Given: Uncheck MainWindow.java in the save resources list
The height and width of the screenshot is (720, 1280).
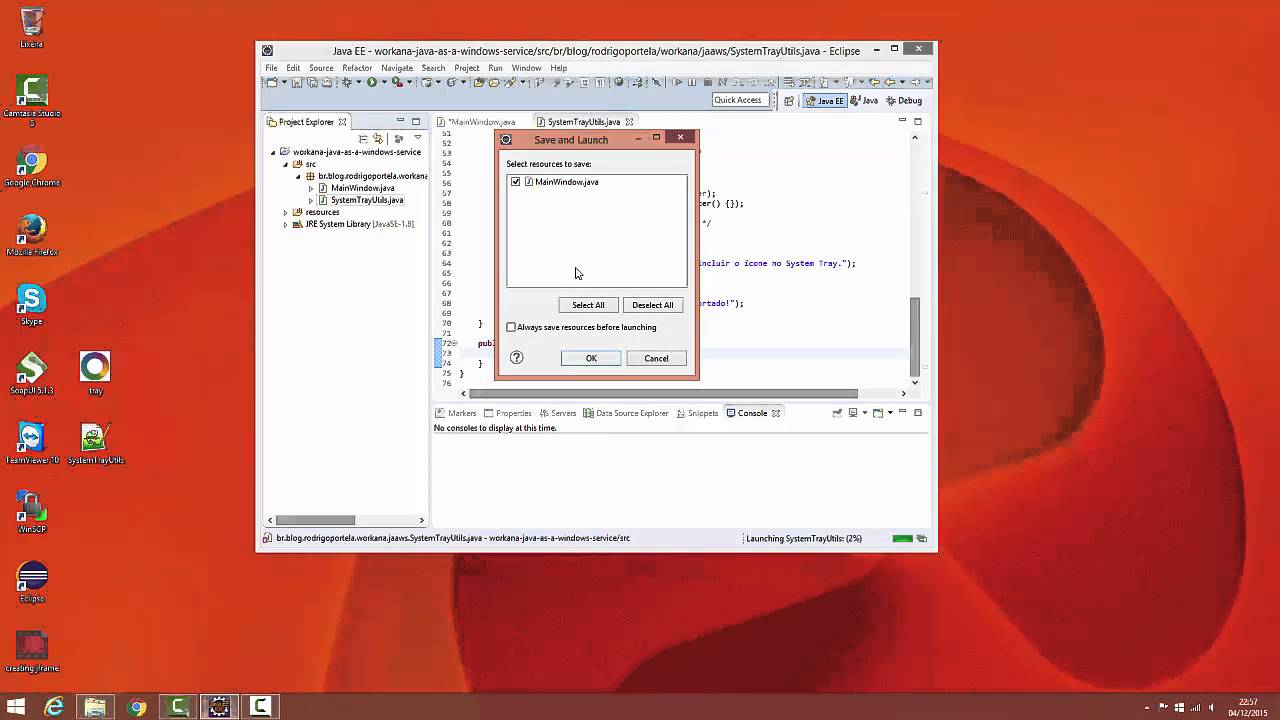Looking at the screenshot, I should click(515, 181).
